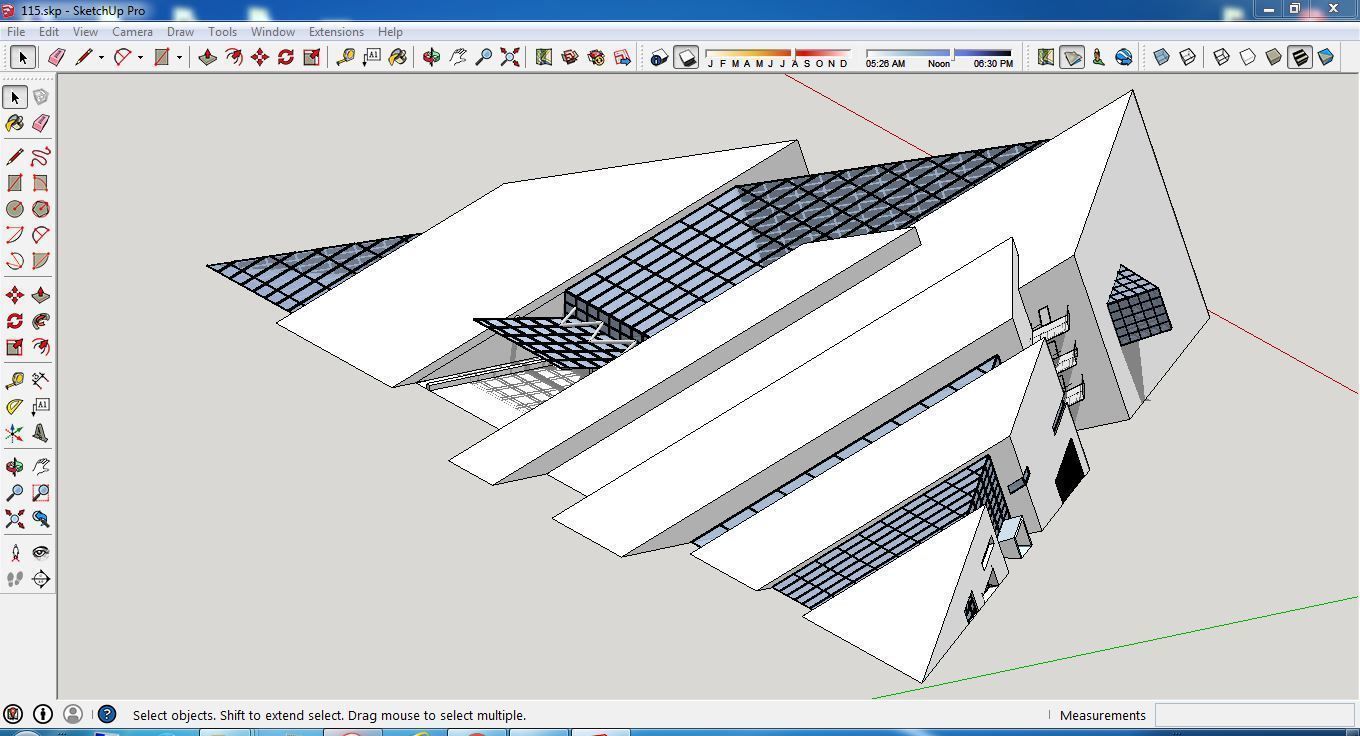Click Zoom Extents in top toolbar
The width and height of the screenshot is (1360, 736).
coord(509,57)
